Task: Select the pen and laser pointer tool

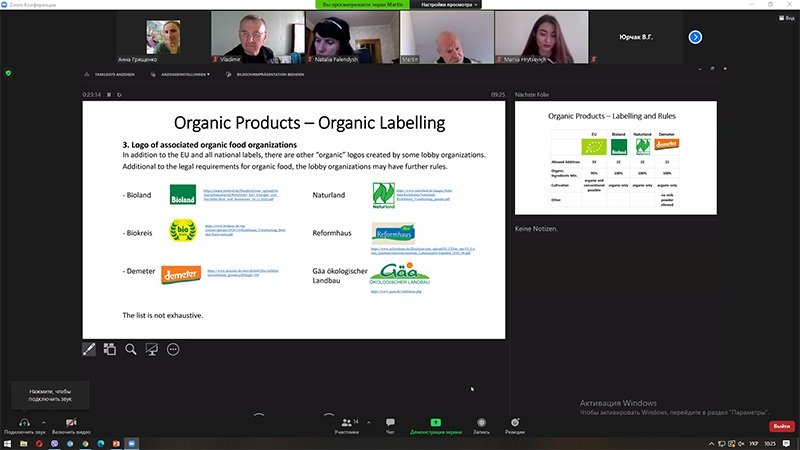Action: [89, 349]
